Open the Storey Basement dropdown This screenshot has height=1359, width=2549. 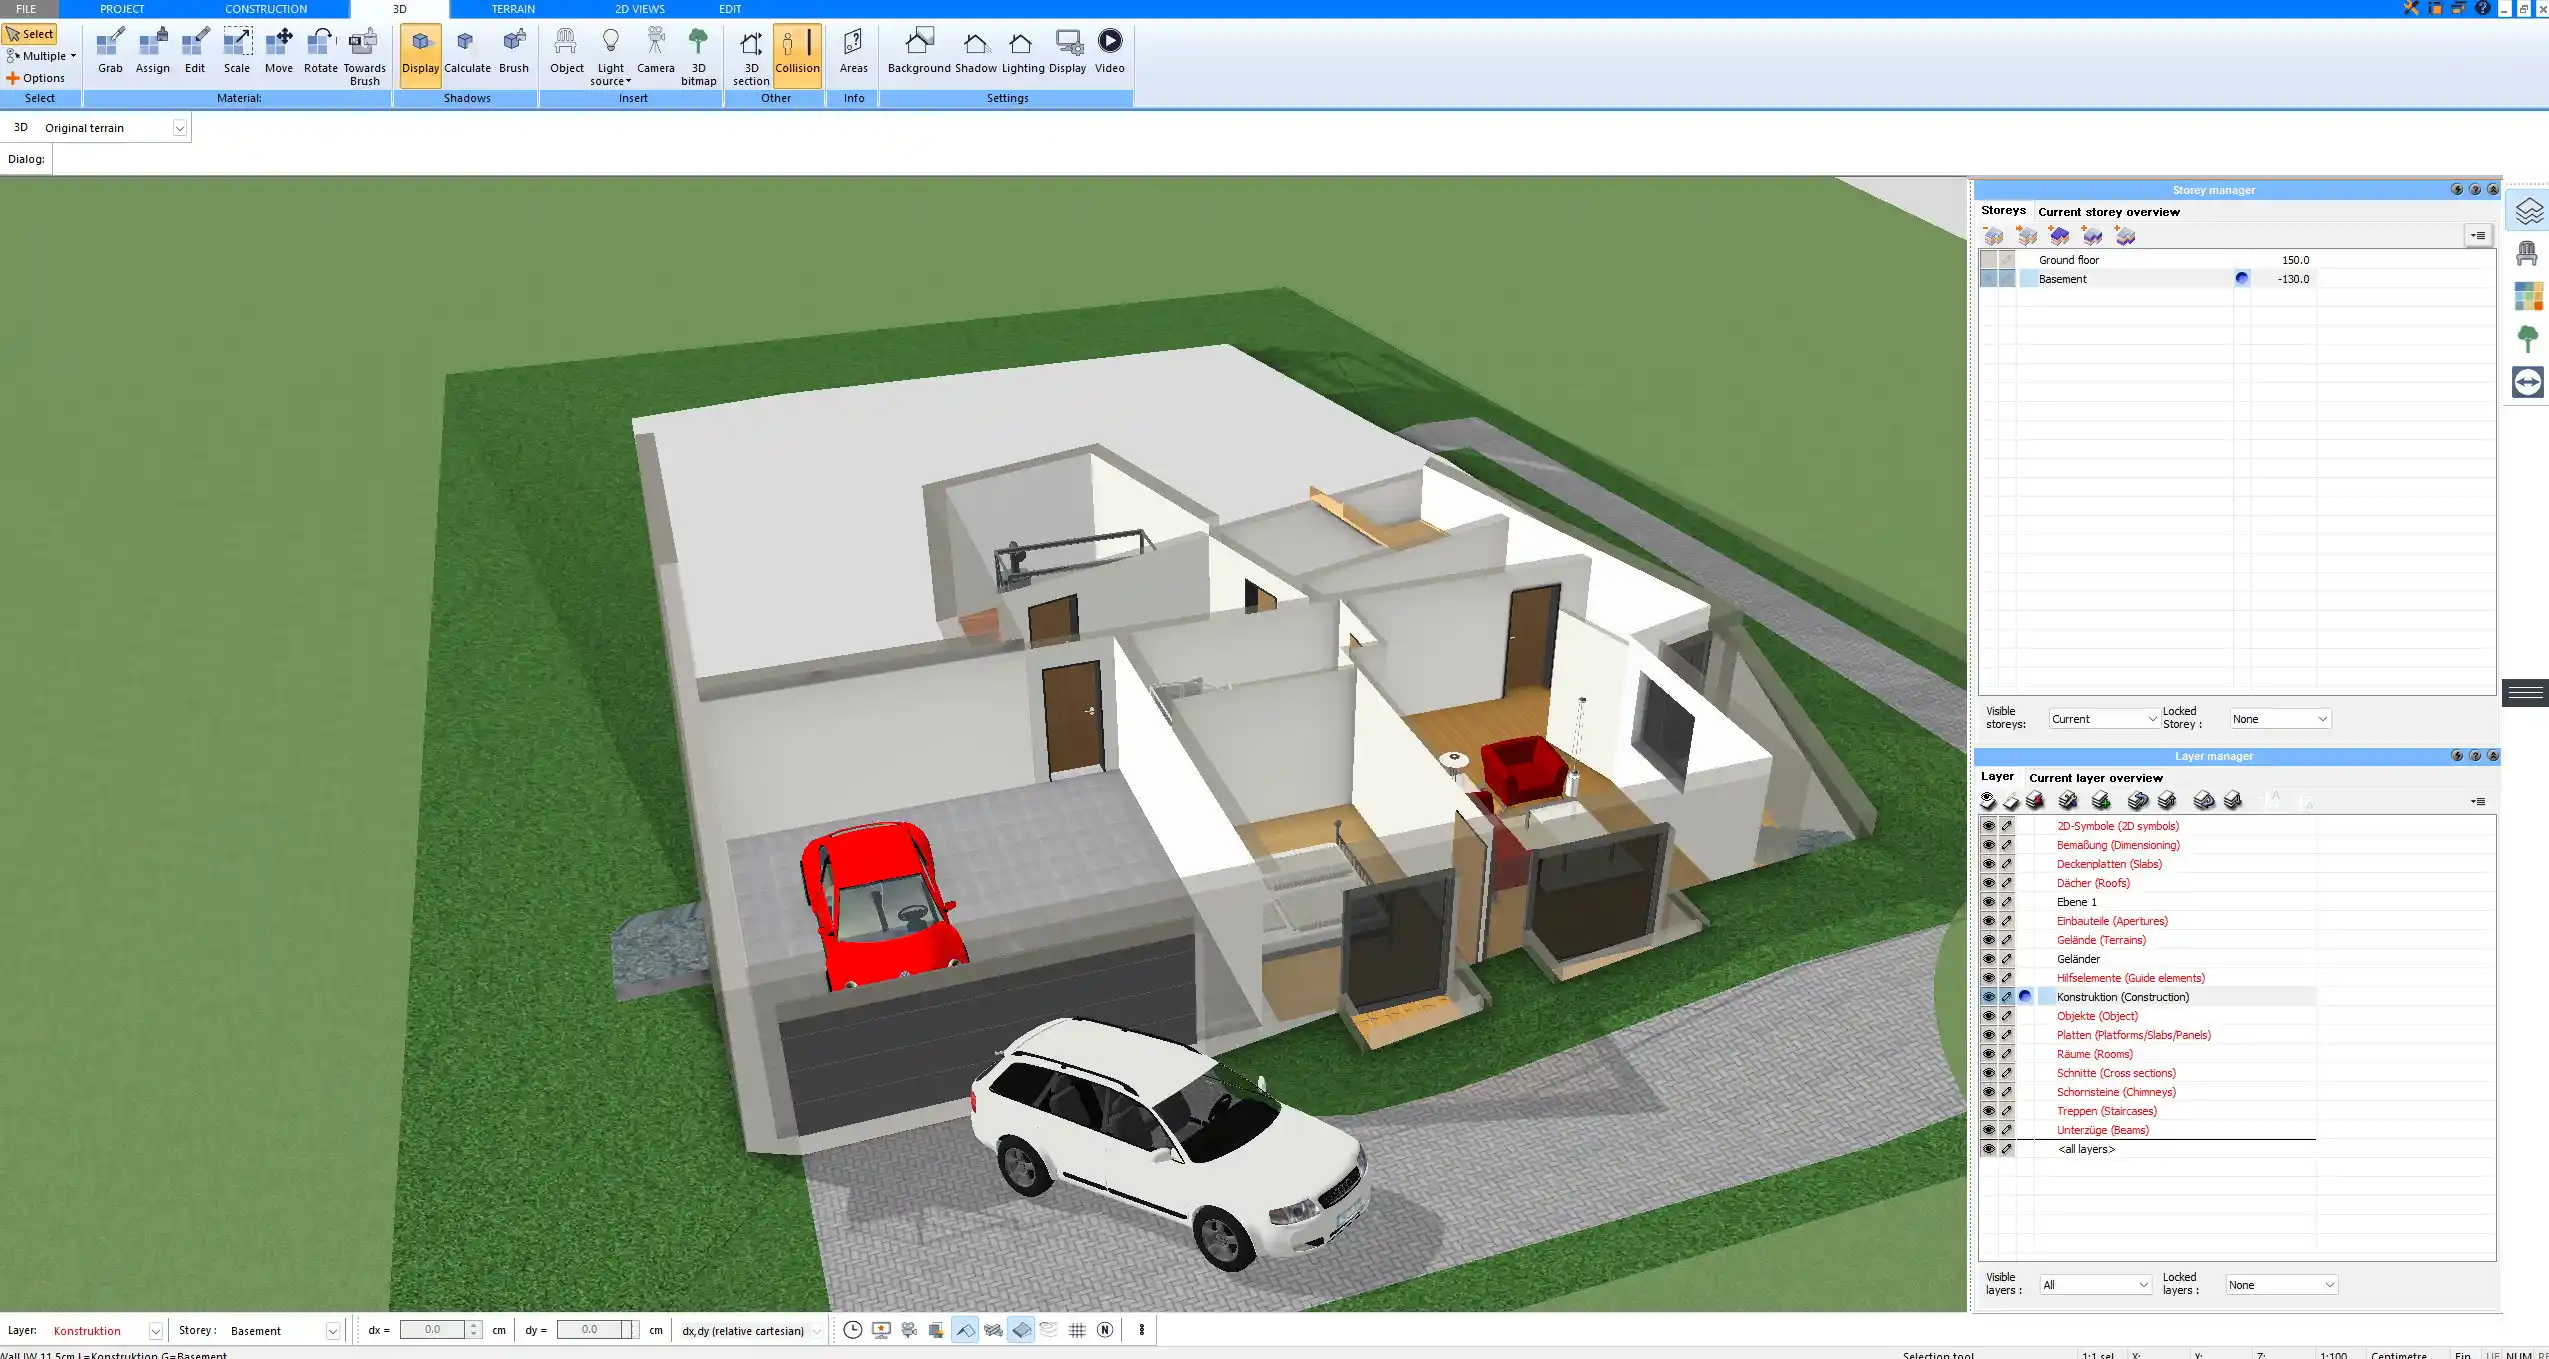333,1331
